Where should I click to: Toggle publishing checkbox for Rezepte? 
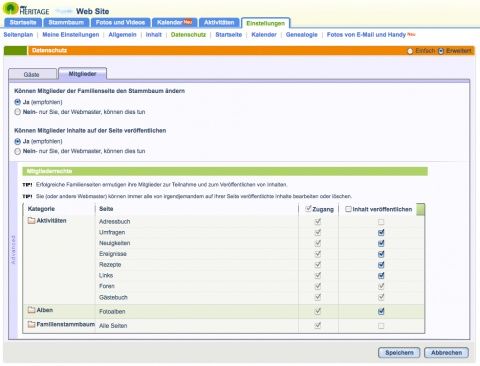(381, 265)
